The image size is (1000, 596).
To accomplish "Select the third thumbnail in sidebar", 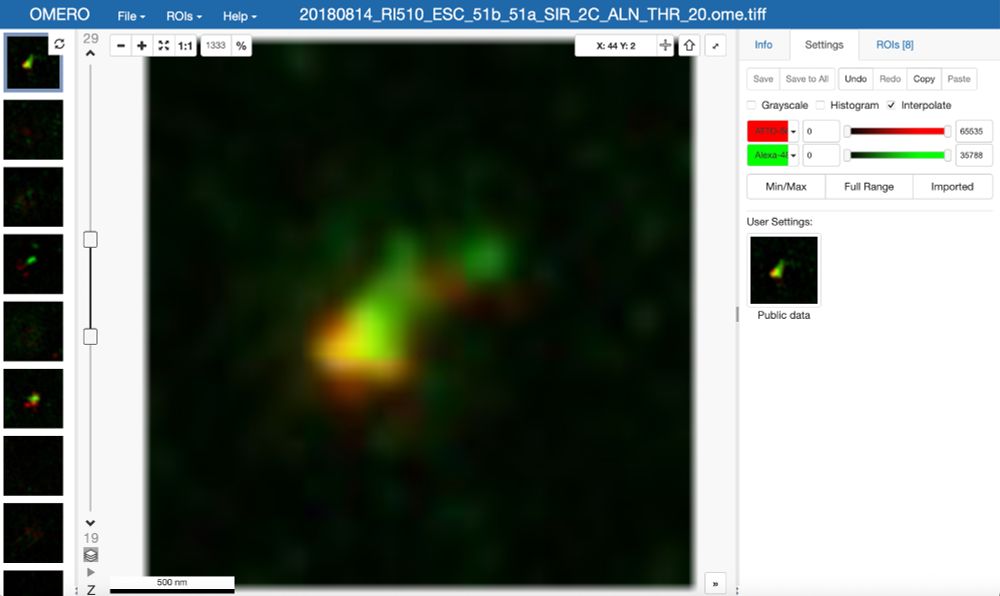I will click(33, 197).
